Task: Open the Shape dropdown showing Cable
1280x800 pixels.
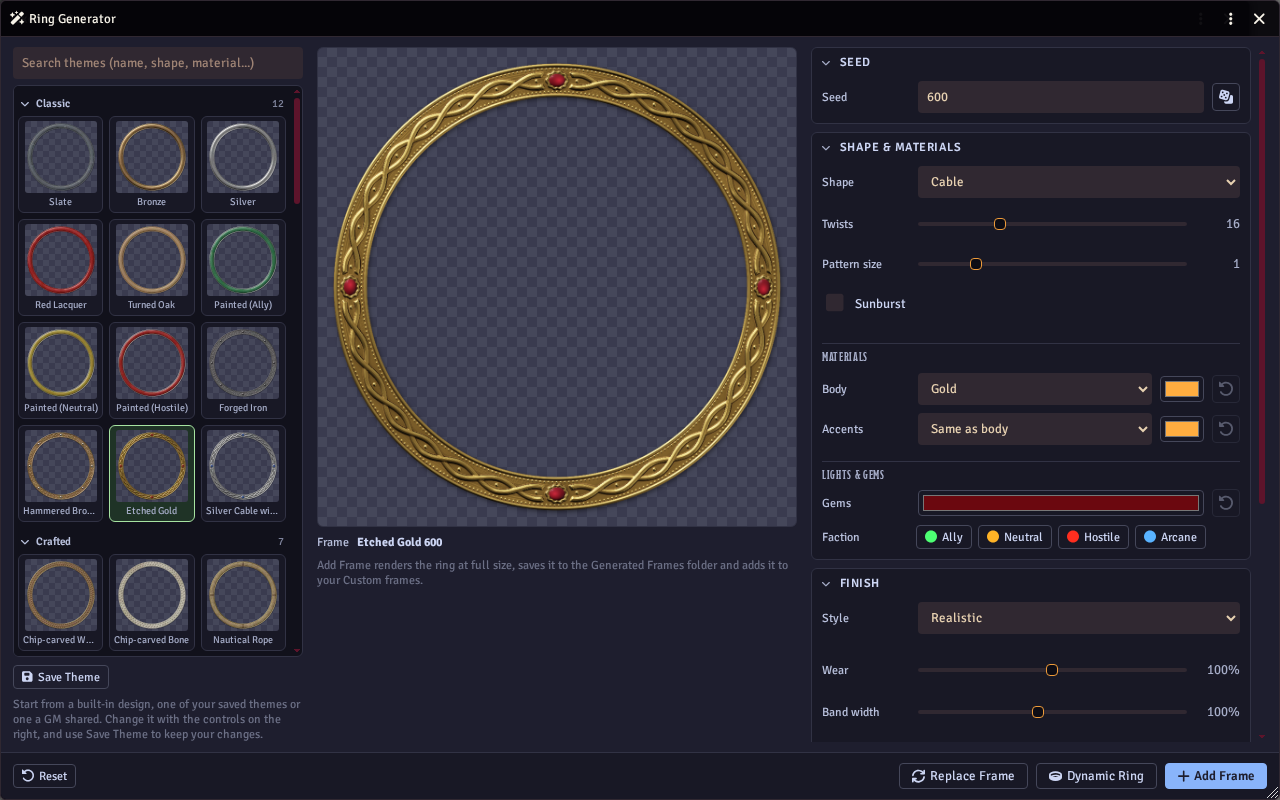Action: coord(1079,182)
